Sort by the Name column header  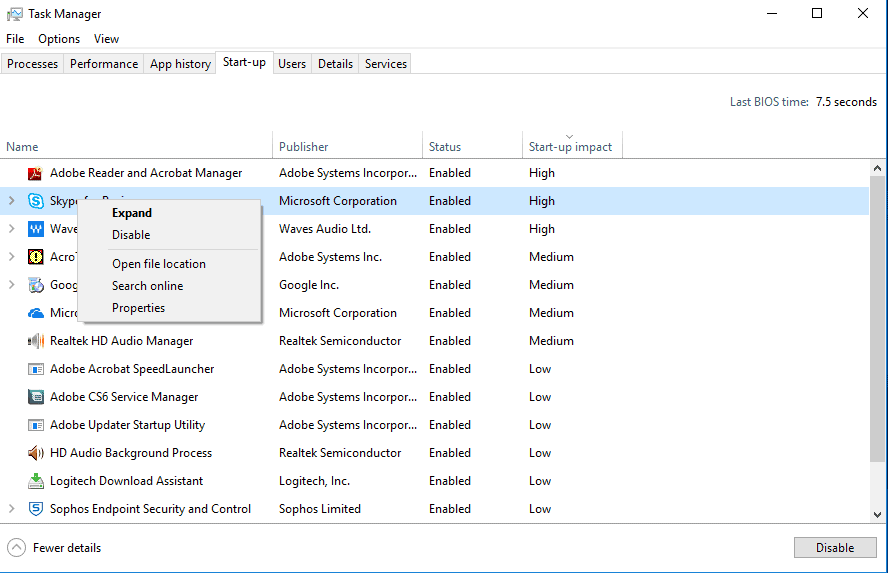click(136, 146)
